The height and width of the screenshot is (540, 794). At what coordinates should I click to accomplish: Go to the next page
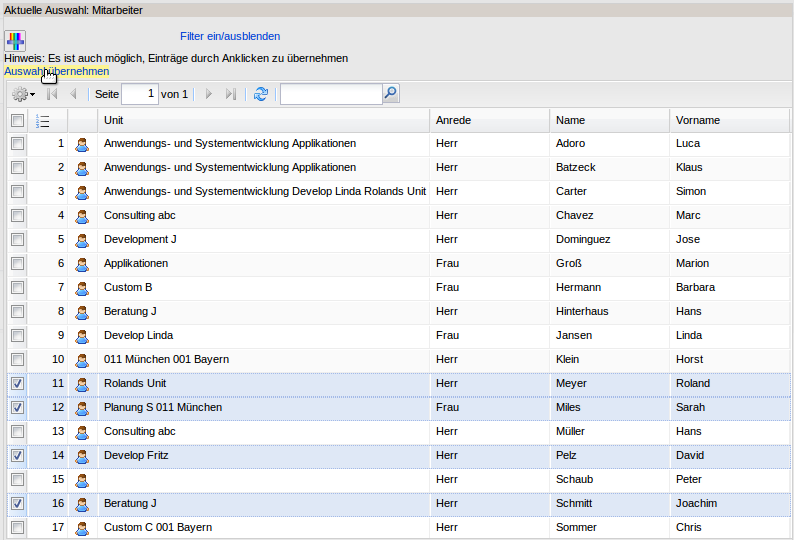pyautogui.click(x=209, y=94)
